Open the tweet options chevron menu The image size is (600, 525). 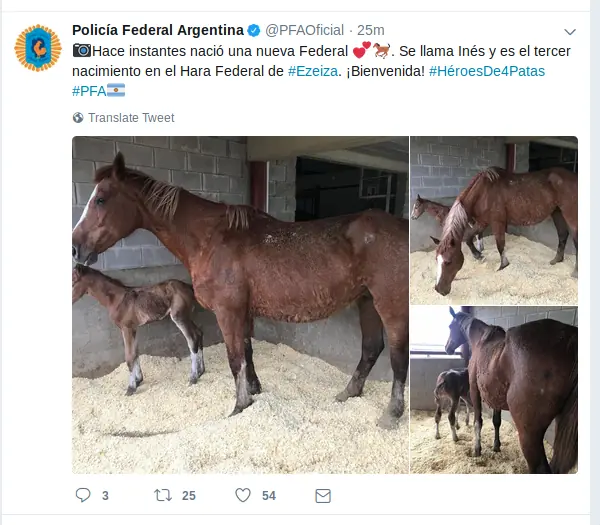pyautogui.click(x=570, y=32)
